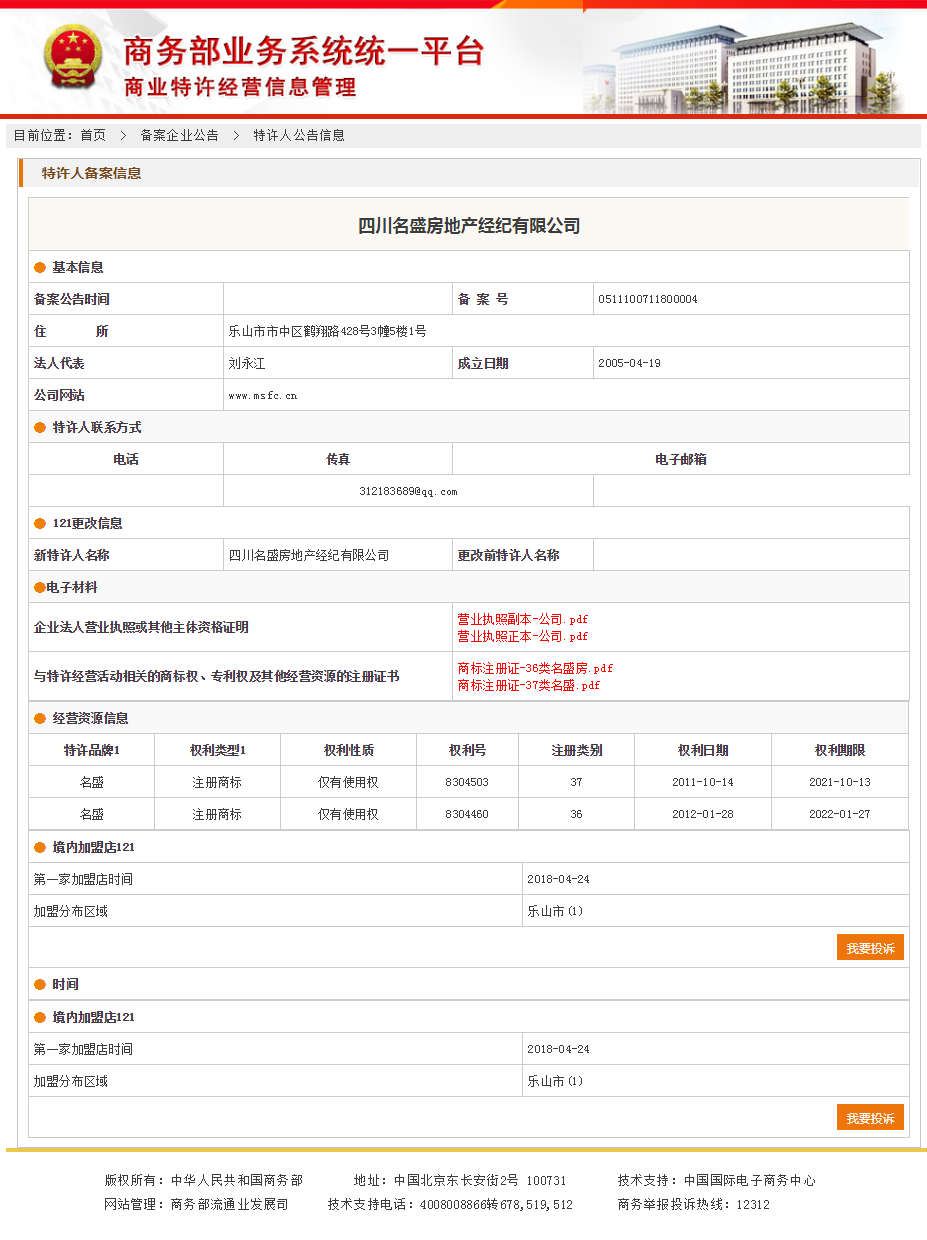
Task: Click header title 商务部业务系统统一平台
Action: [x=303, y=50]
